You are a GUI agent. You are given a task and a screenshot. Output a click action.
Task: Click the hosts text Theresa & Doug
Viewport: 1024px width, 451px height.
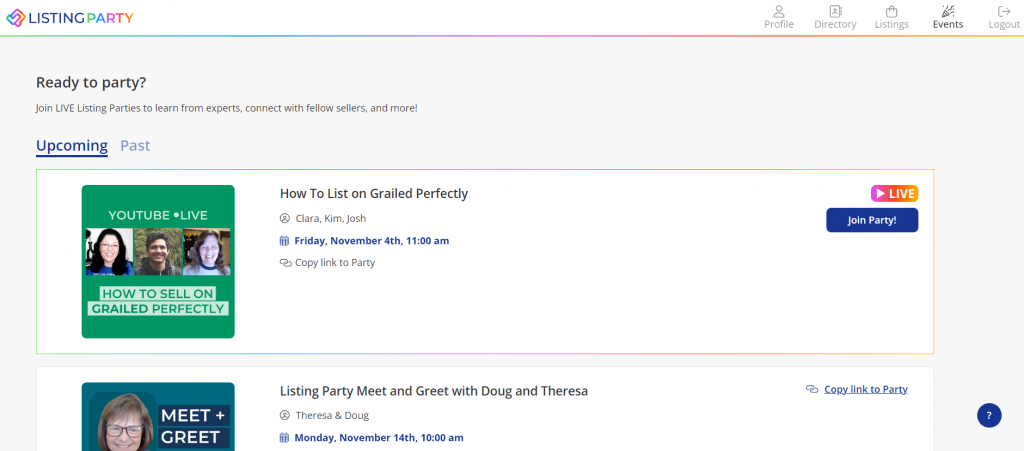pyautogui.click(x=332, y=416)
